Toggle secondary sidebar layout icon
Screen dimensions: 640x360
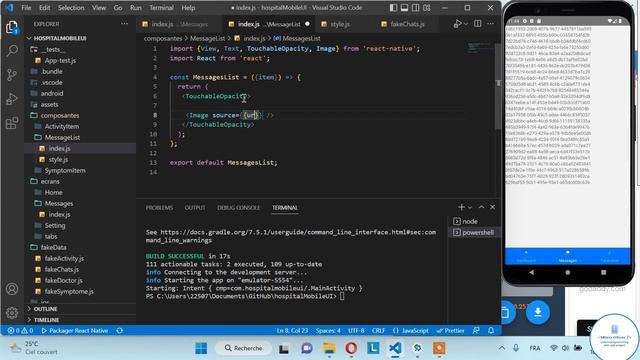(x=416, y=8)
